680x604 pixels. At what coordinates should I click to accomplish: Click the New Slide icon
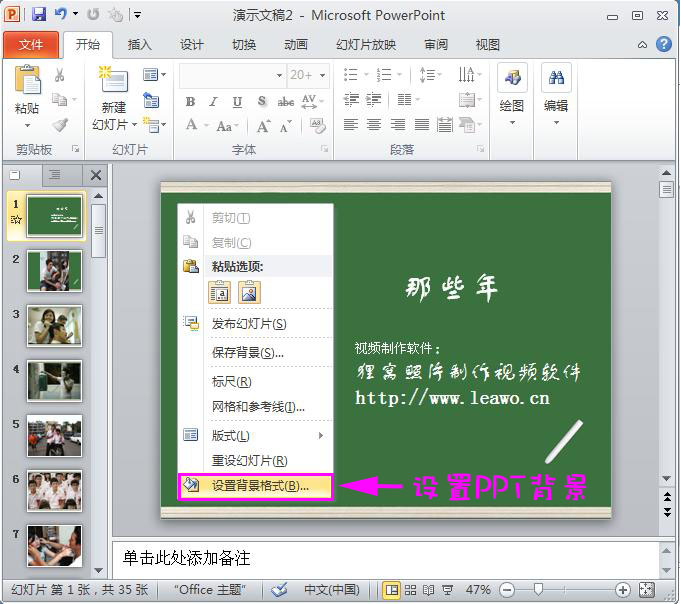click(114, 79)
